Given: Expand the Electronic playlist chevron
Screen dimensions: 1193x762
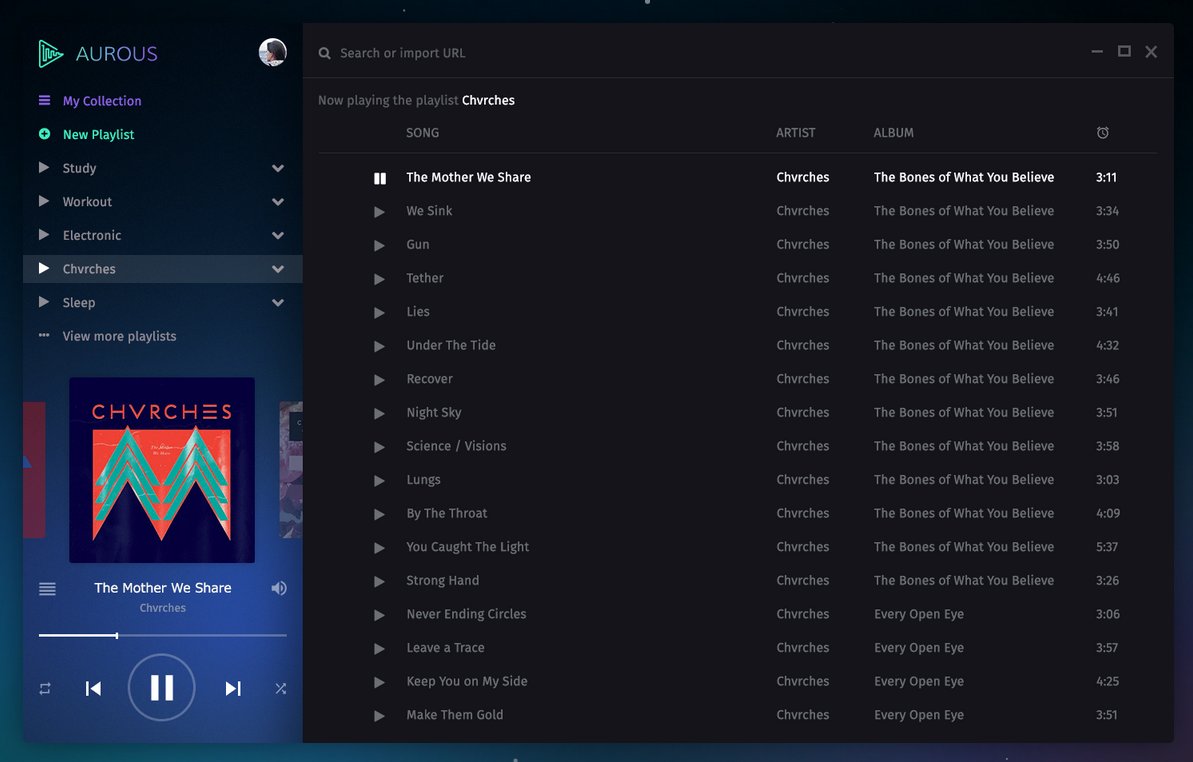Looking at the screenshot, I should (x=278, y=235).
